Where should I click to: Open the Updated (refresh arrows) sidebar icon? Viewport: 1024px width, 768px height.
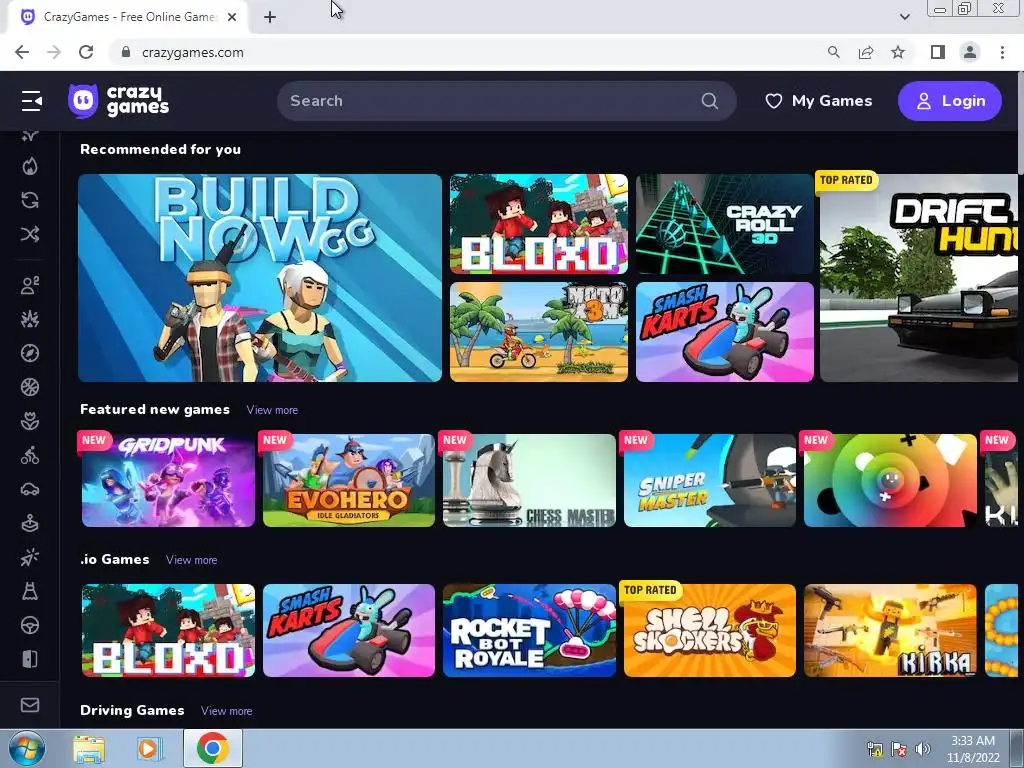30,200
